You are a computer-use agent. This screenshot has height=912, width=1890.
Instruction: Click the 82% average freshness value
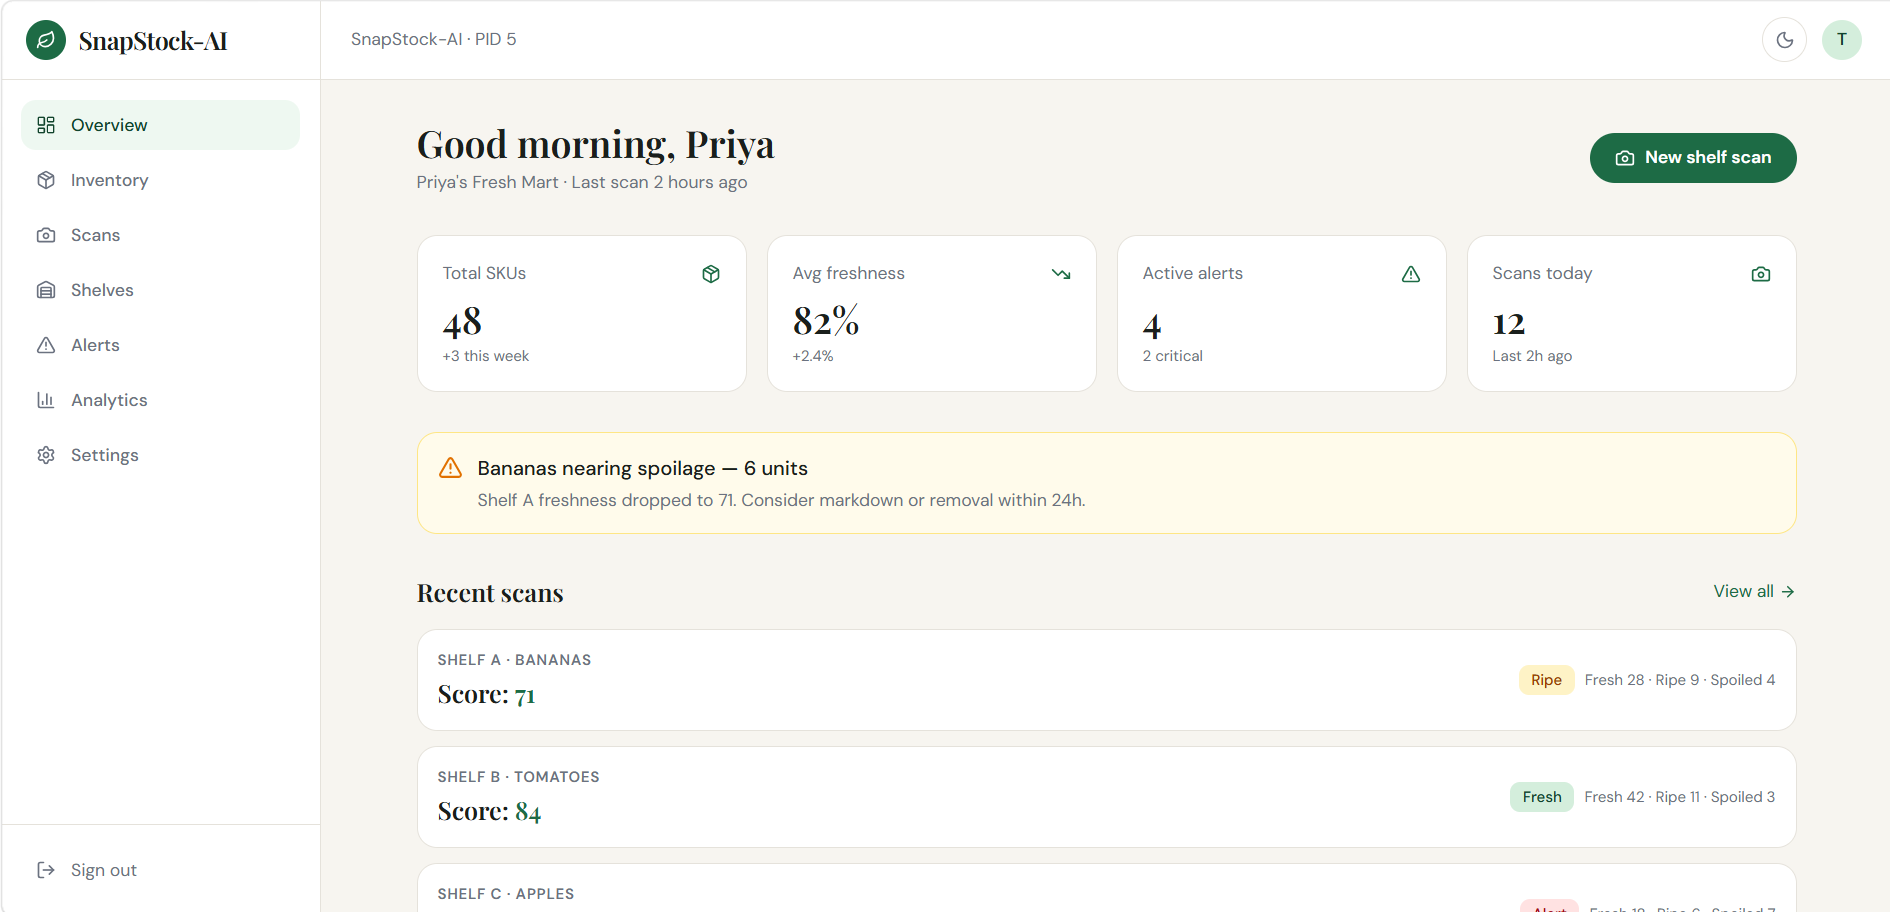coord(826,321)
